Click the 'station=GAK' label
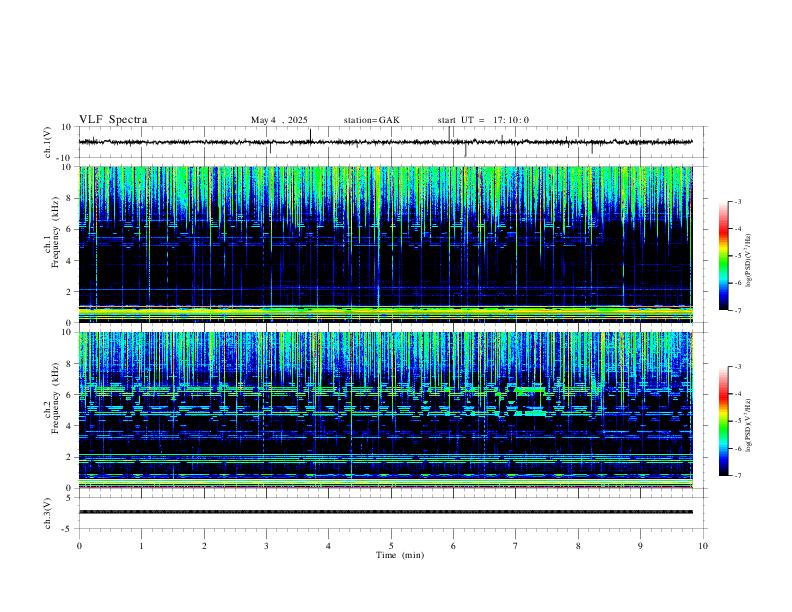The width and height of the screenshot is (792, 612). coord(371,120)
